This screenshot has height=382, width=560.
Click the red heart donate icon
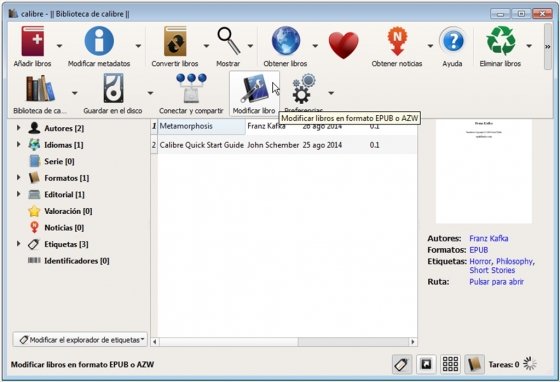[x=343, y=45]
